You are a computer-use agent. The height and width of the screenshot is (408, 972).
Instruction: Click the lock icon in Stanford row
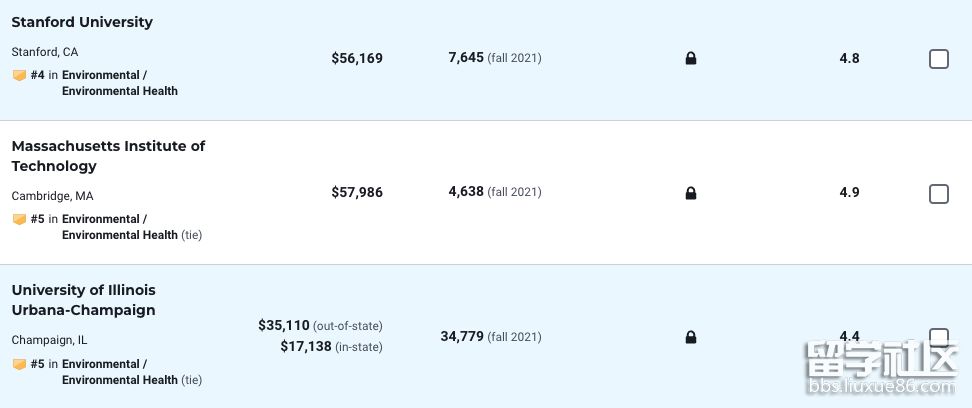pos(691,59)
